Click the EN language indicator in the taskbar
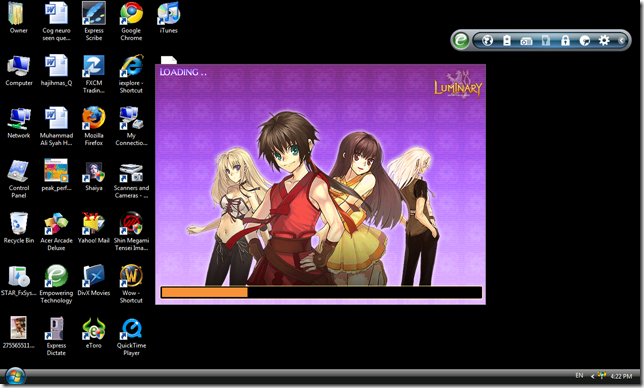644x388 pixels. 579,375
